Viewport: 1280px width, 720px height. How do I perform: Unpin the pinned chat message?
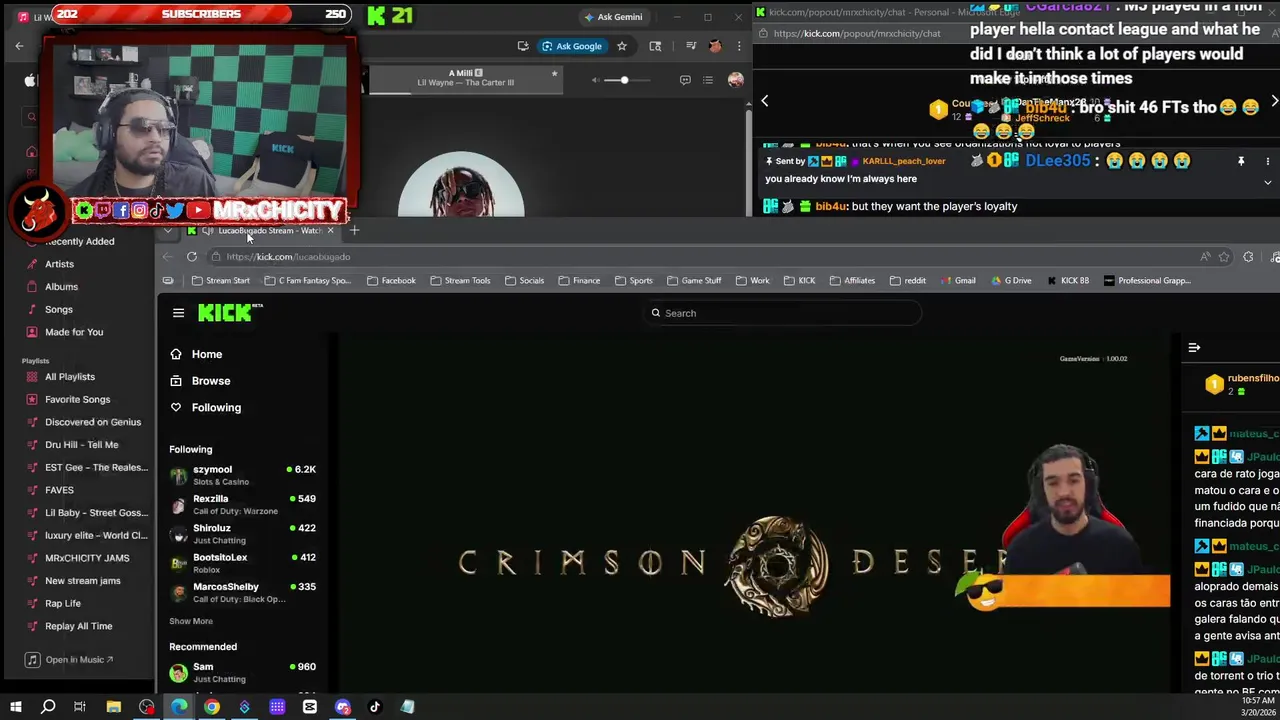point(1241,161)
